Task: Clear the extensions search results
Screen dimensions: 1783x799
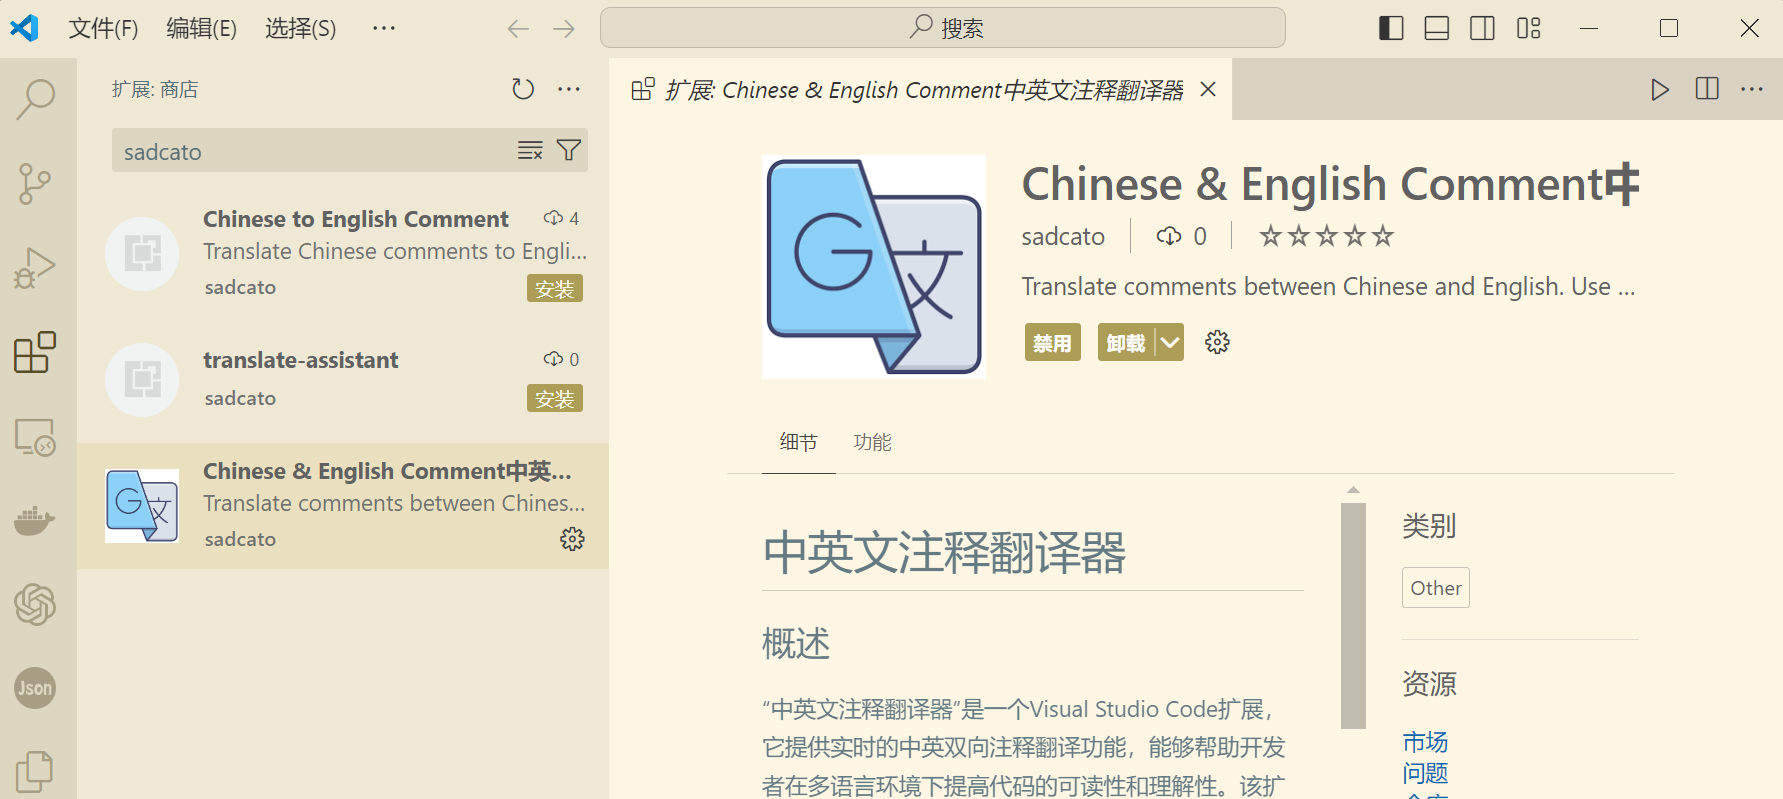Action: click(530, 151)
